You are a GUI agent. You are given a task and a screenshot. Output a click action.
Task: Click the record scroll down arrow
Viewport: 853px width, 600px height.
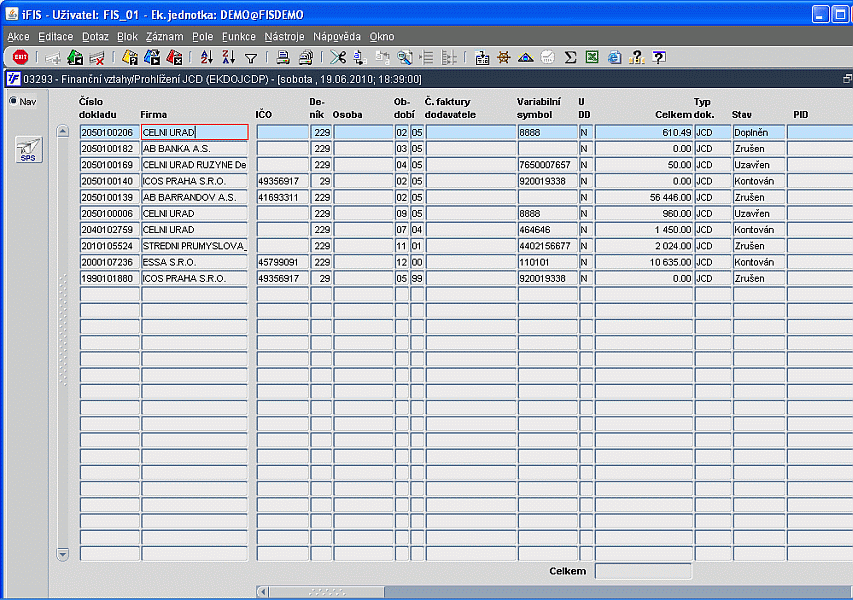click(63, 554)
